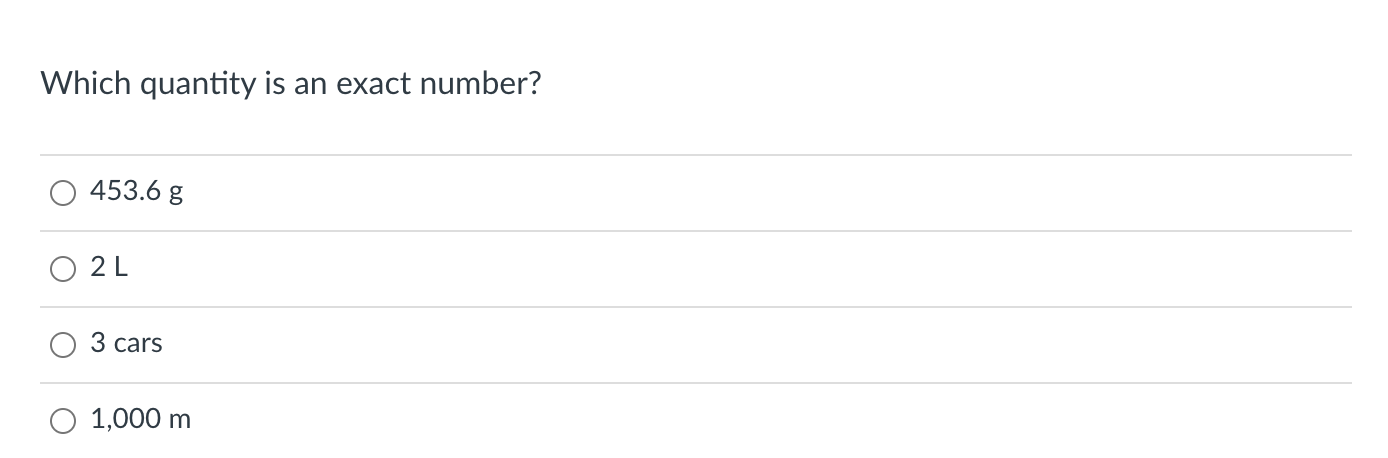Screen dimensions: 1388x458
Task: Click the 'L' unit in the second answer
Action: pos(122,267)
